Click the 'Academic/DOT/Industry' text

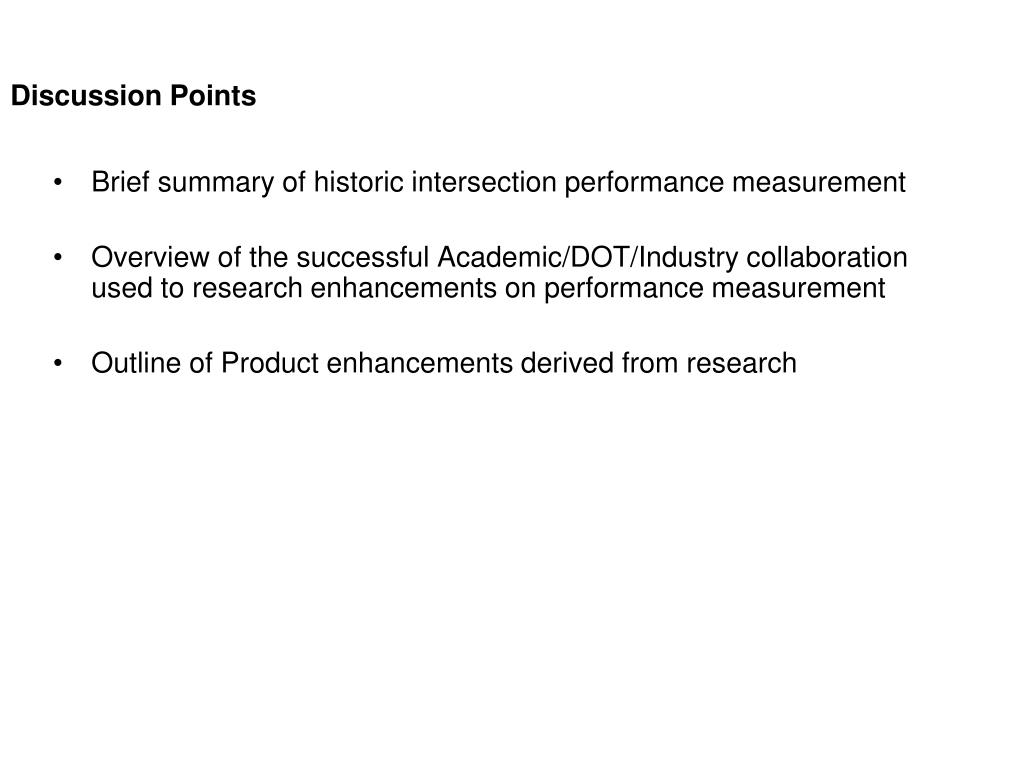(x=588, y=258)
